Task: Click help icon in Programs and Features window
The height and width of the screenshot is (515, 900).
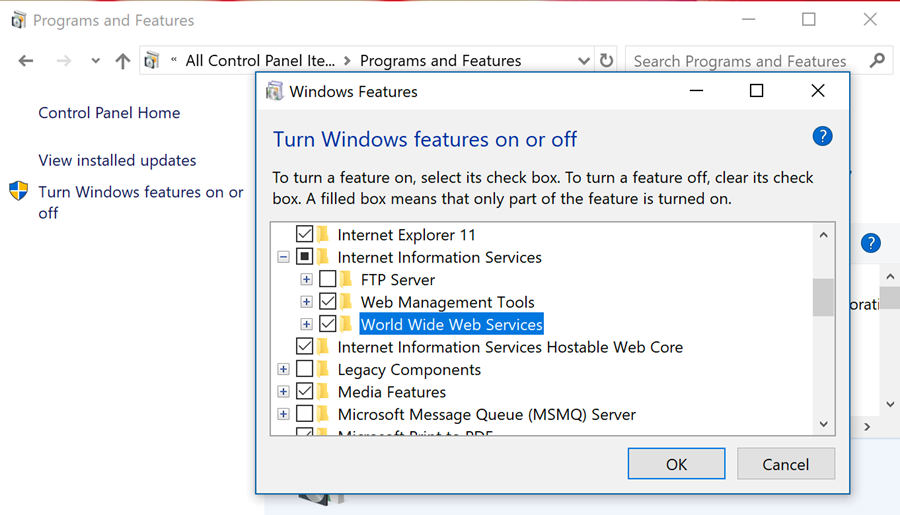Action: pos(871,243)
